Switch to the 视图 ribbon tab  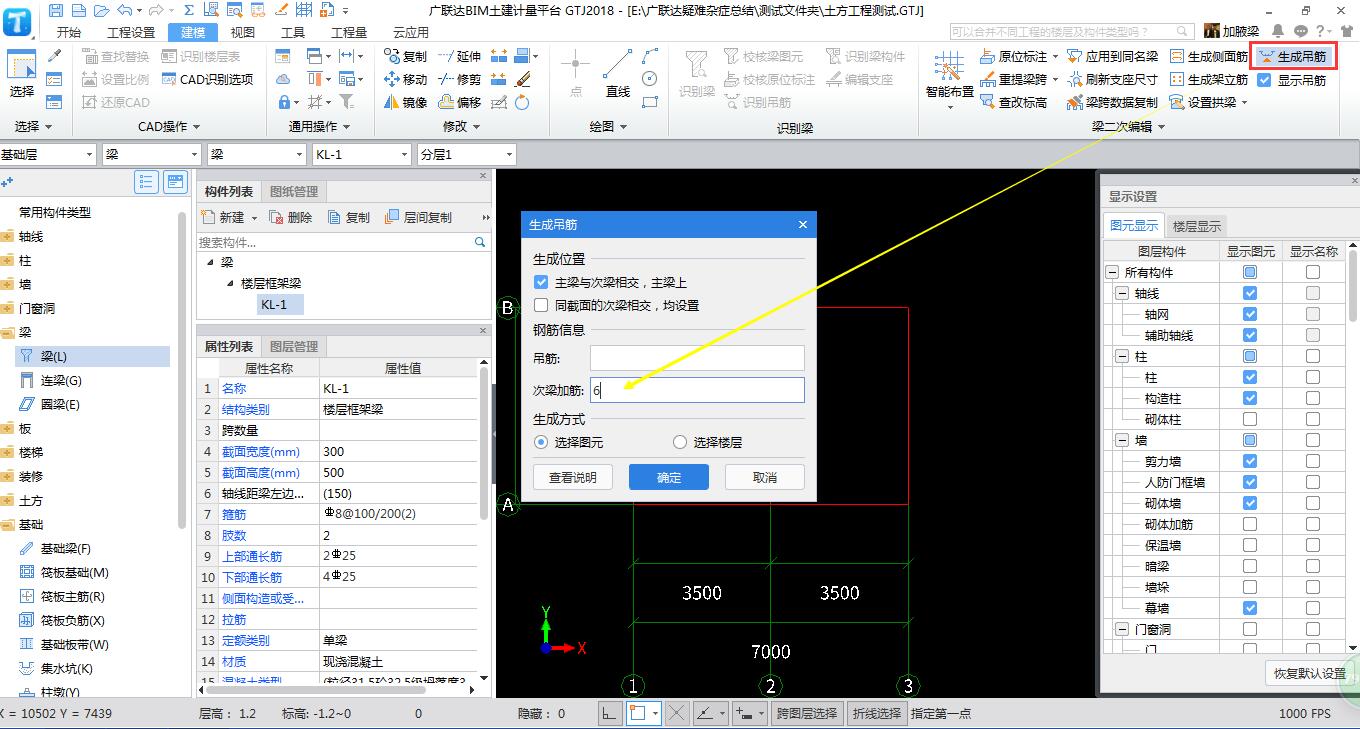243,33
